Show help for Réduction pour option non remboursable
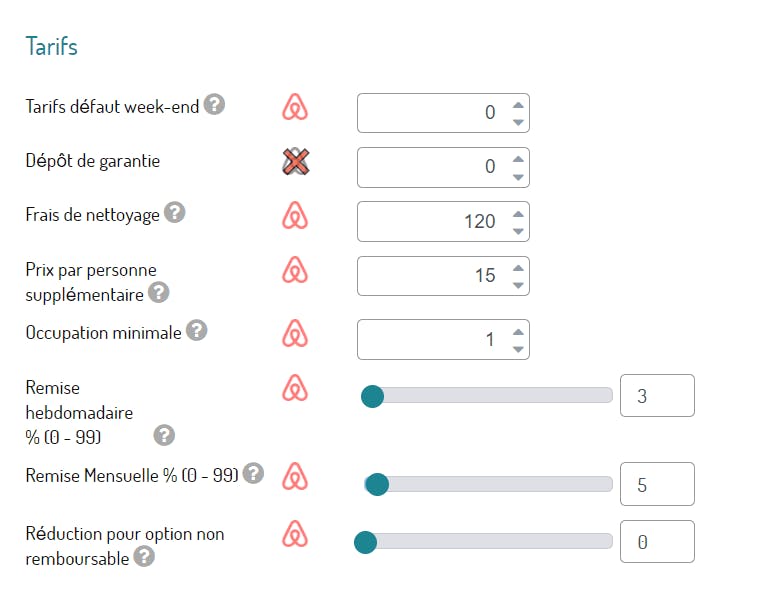 point(144,557)
